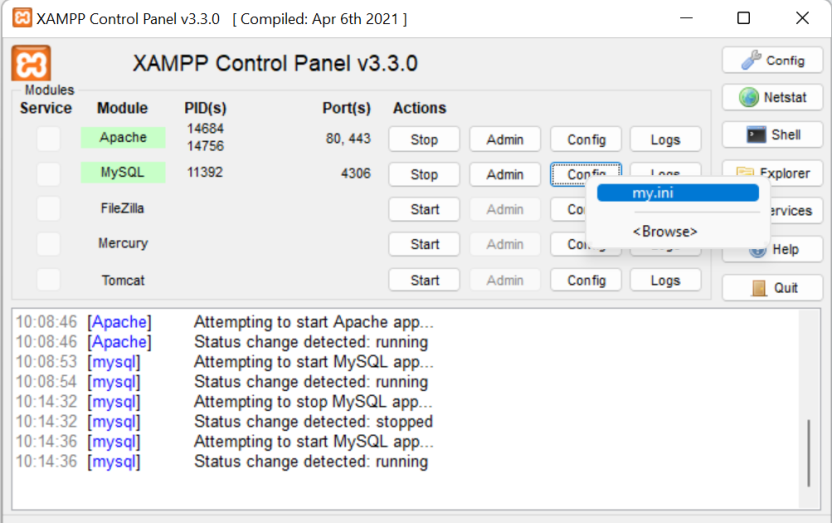
Task: Stop the Apache module
Action: click(424, 140)
